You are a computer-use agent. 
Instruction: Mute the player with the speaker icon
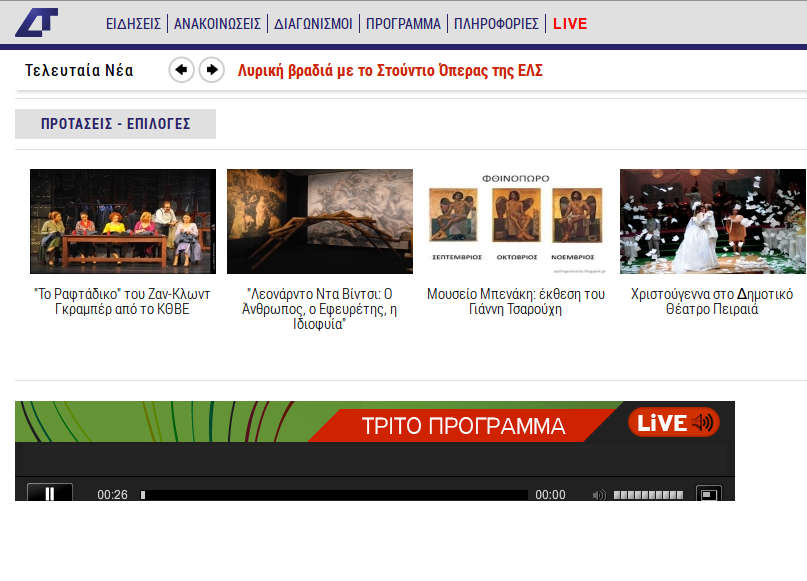599,495
